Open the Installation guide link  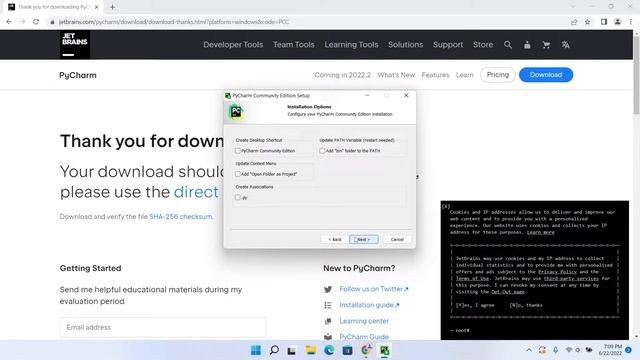(x=369, y=305)
